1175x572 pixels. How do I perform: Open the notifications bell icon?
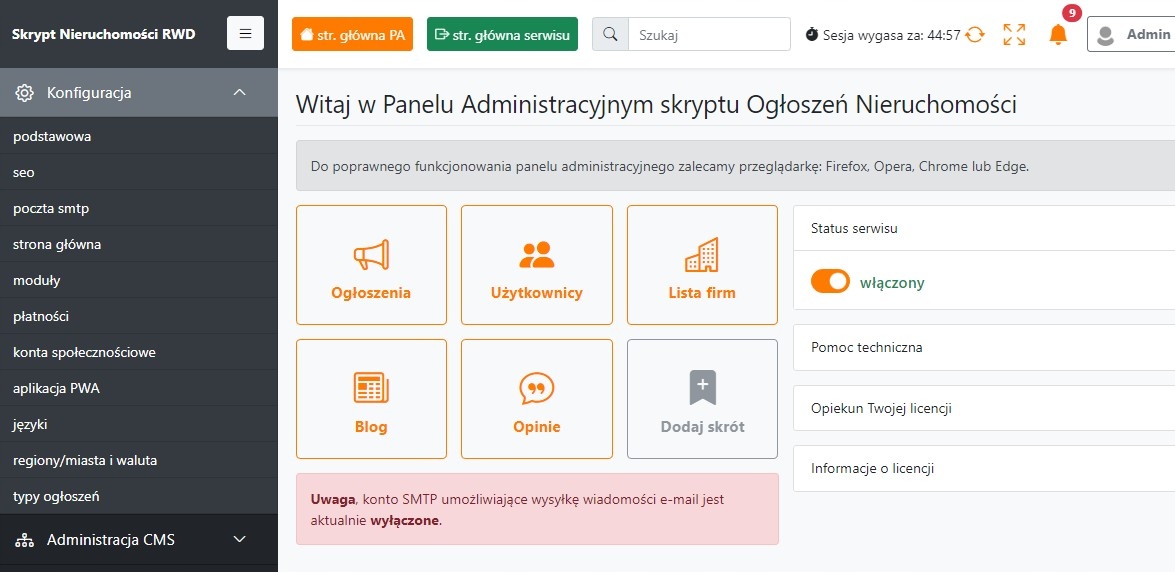click(1058, 35)
